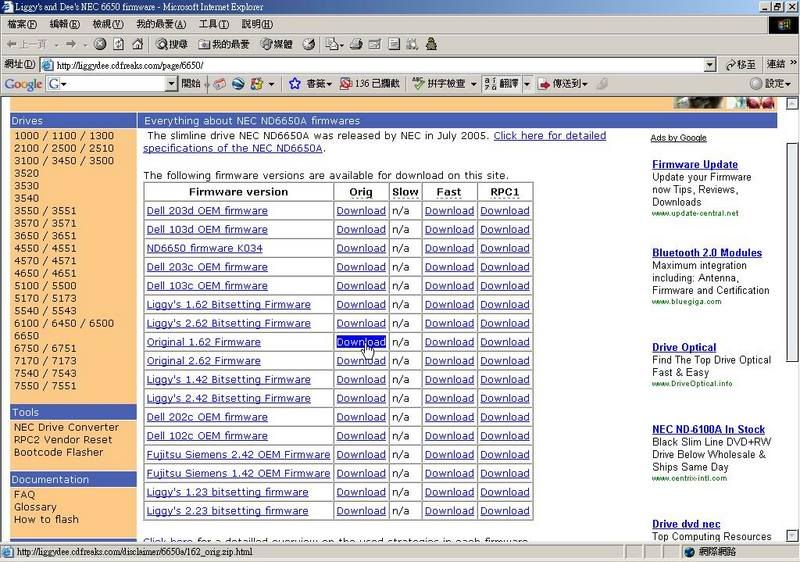Viewport: 800px width, 562px height.
Task: Open the Google toolbar logo
Action: point(23,84)
